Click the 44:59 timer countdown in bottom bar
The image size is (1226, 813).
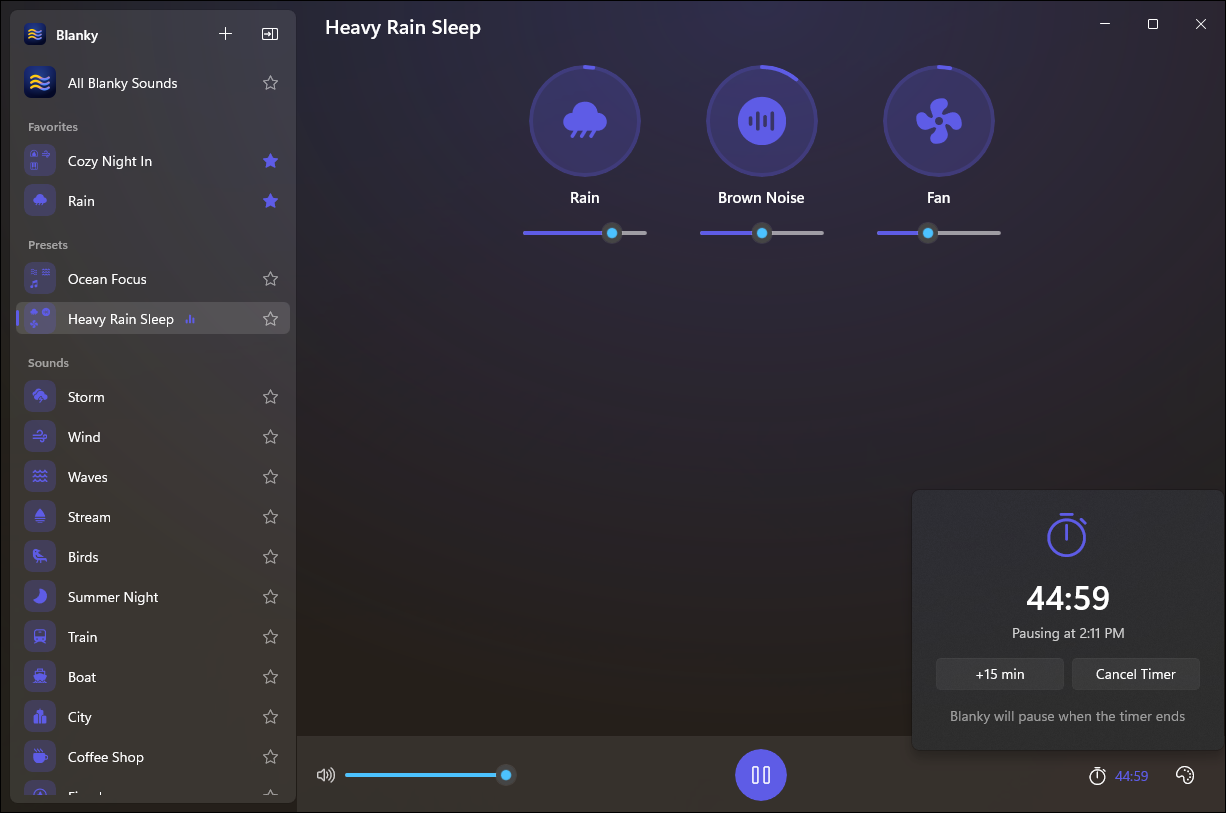(x=1132, y=776)
